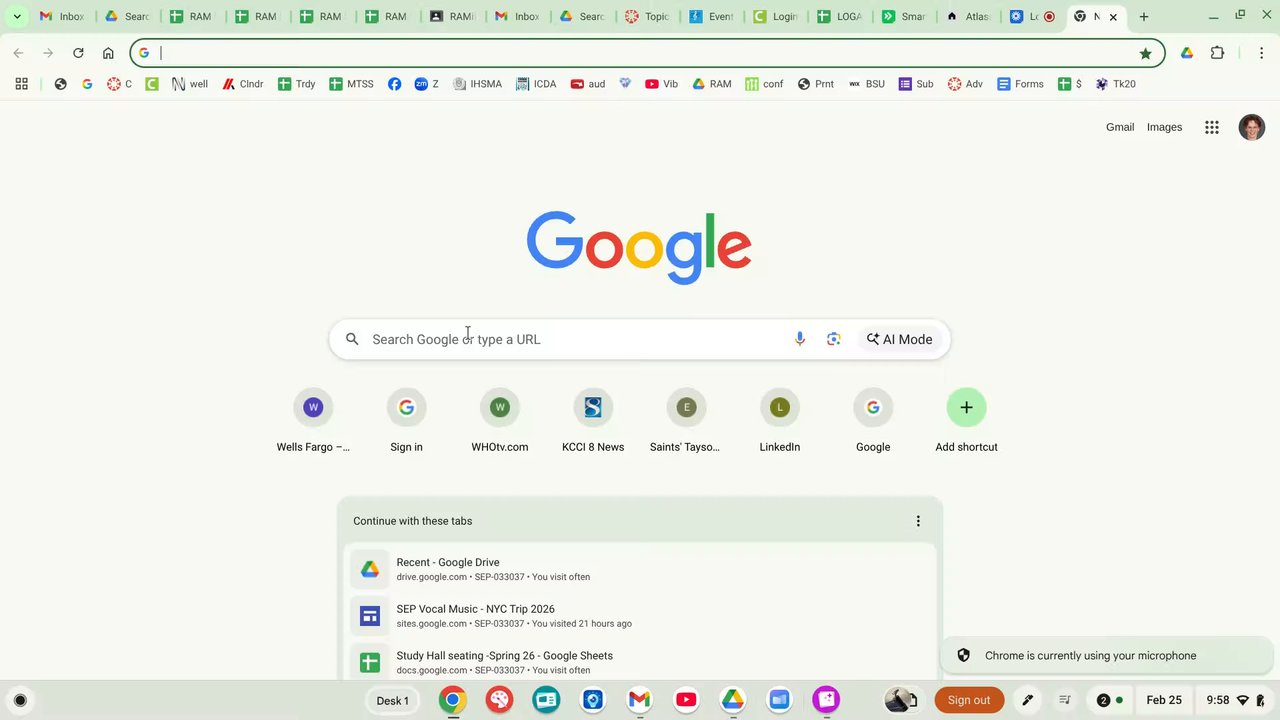Open the 'Continue with these tabs' options menu
The image size is (1280, 720).
pos(918,521)
